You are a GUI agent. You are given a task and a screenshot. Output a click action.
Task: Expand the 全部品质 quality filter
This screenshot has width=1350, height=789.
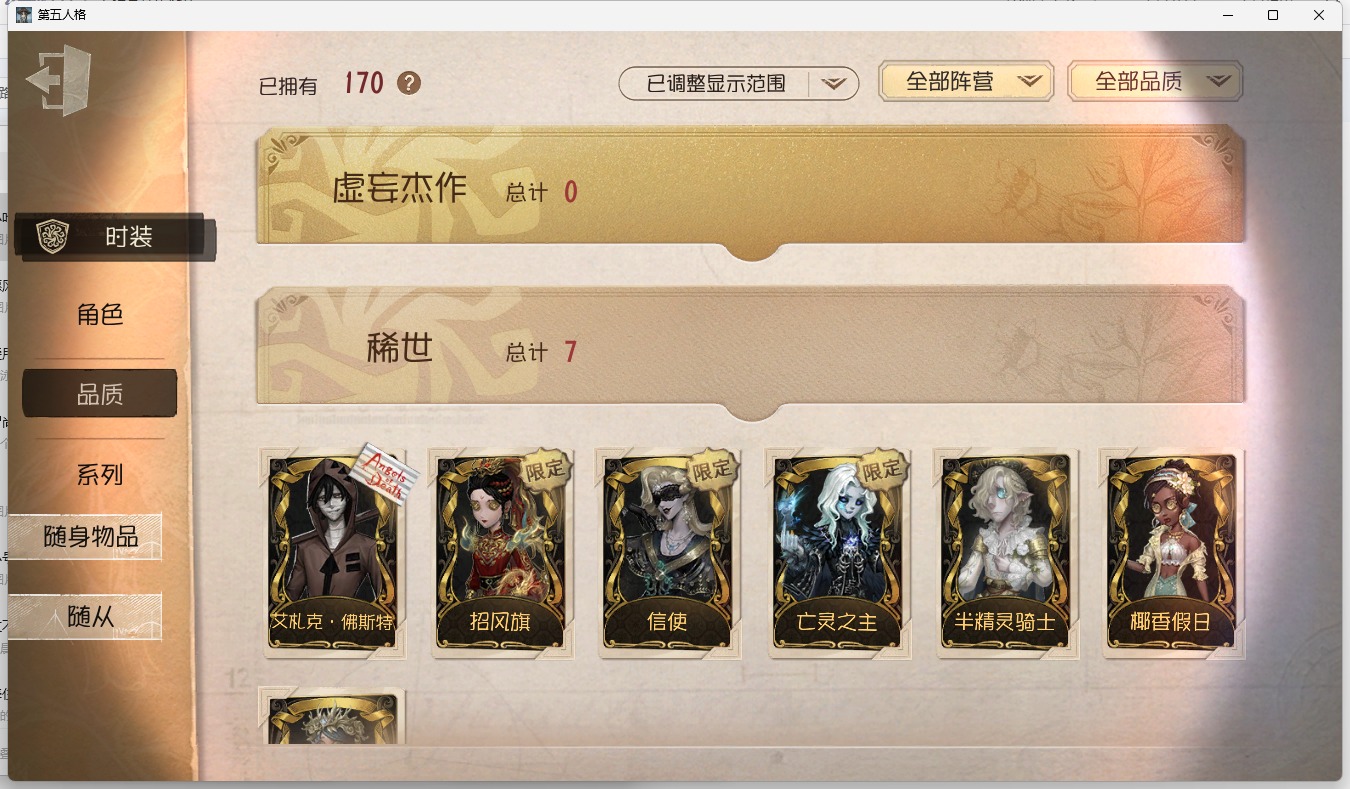(1155, 82)
